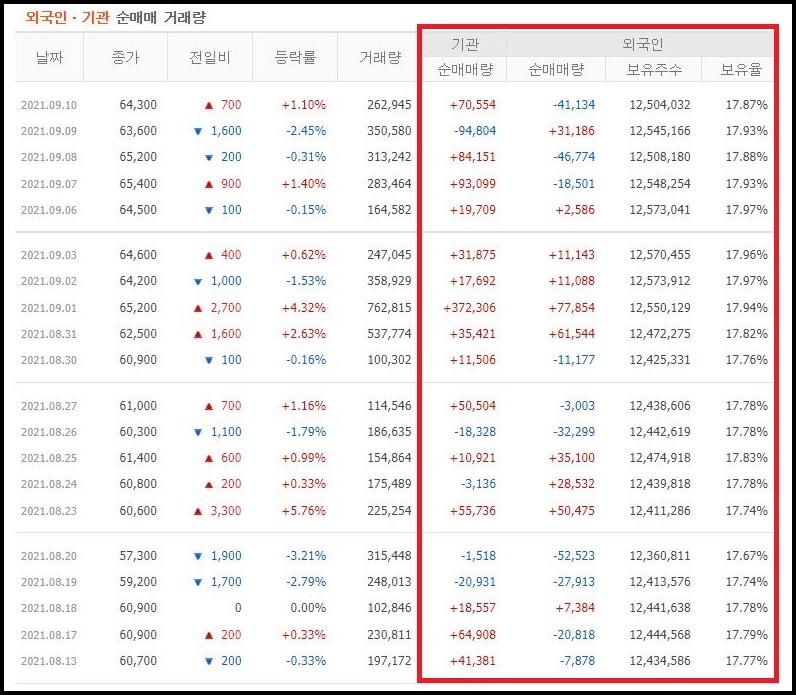The width and height of the screenshot is (796, 695).
Task: Click the 날짜 column header
Action: (49, 57)
